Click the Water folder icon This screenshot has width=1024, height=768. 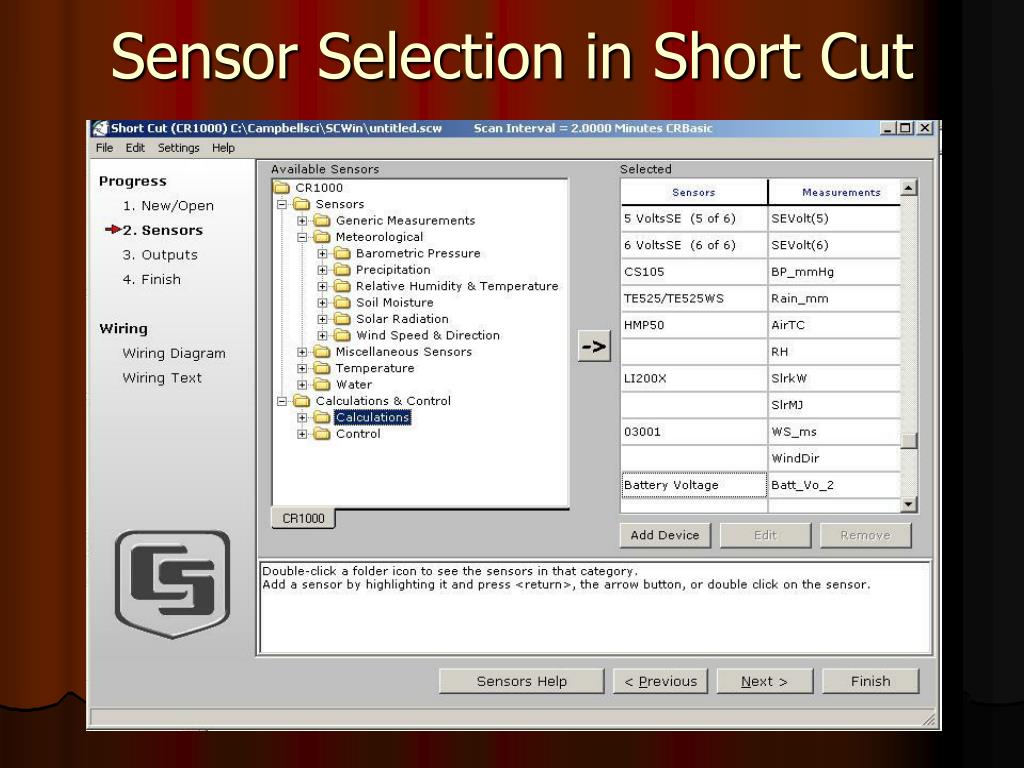[x=322, y=385]
